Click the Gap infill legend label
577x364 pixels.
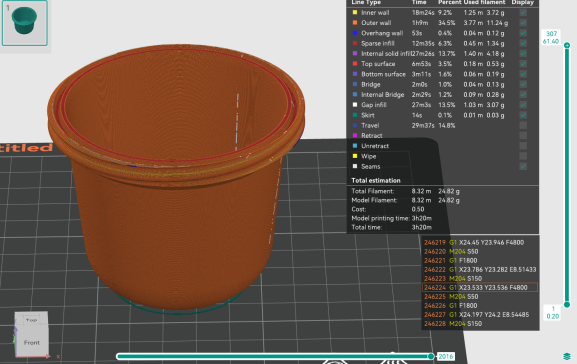(x=374, y=105)
